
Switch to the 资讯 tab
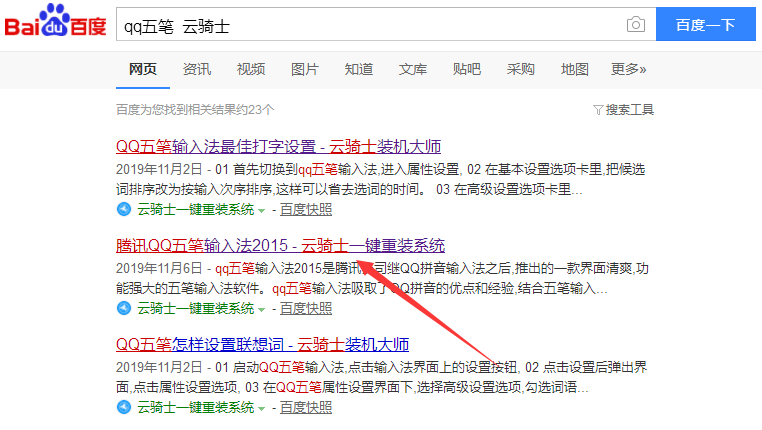click(x=197, y=69)
